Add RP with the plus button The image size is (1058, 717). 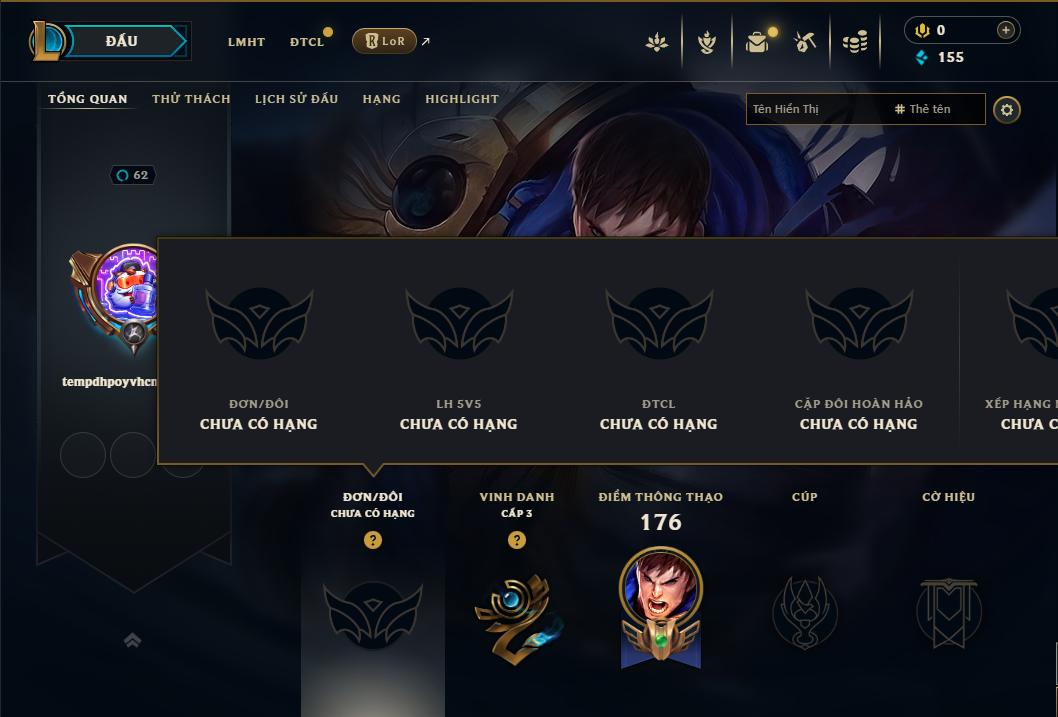click(x=1005, y=30)
